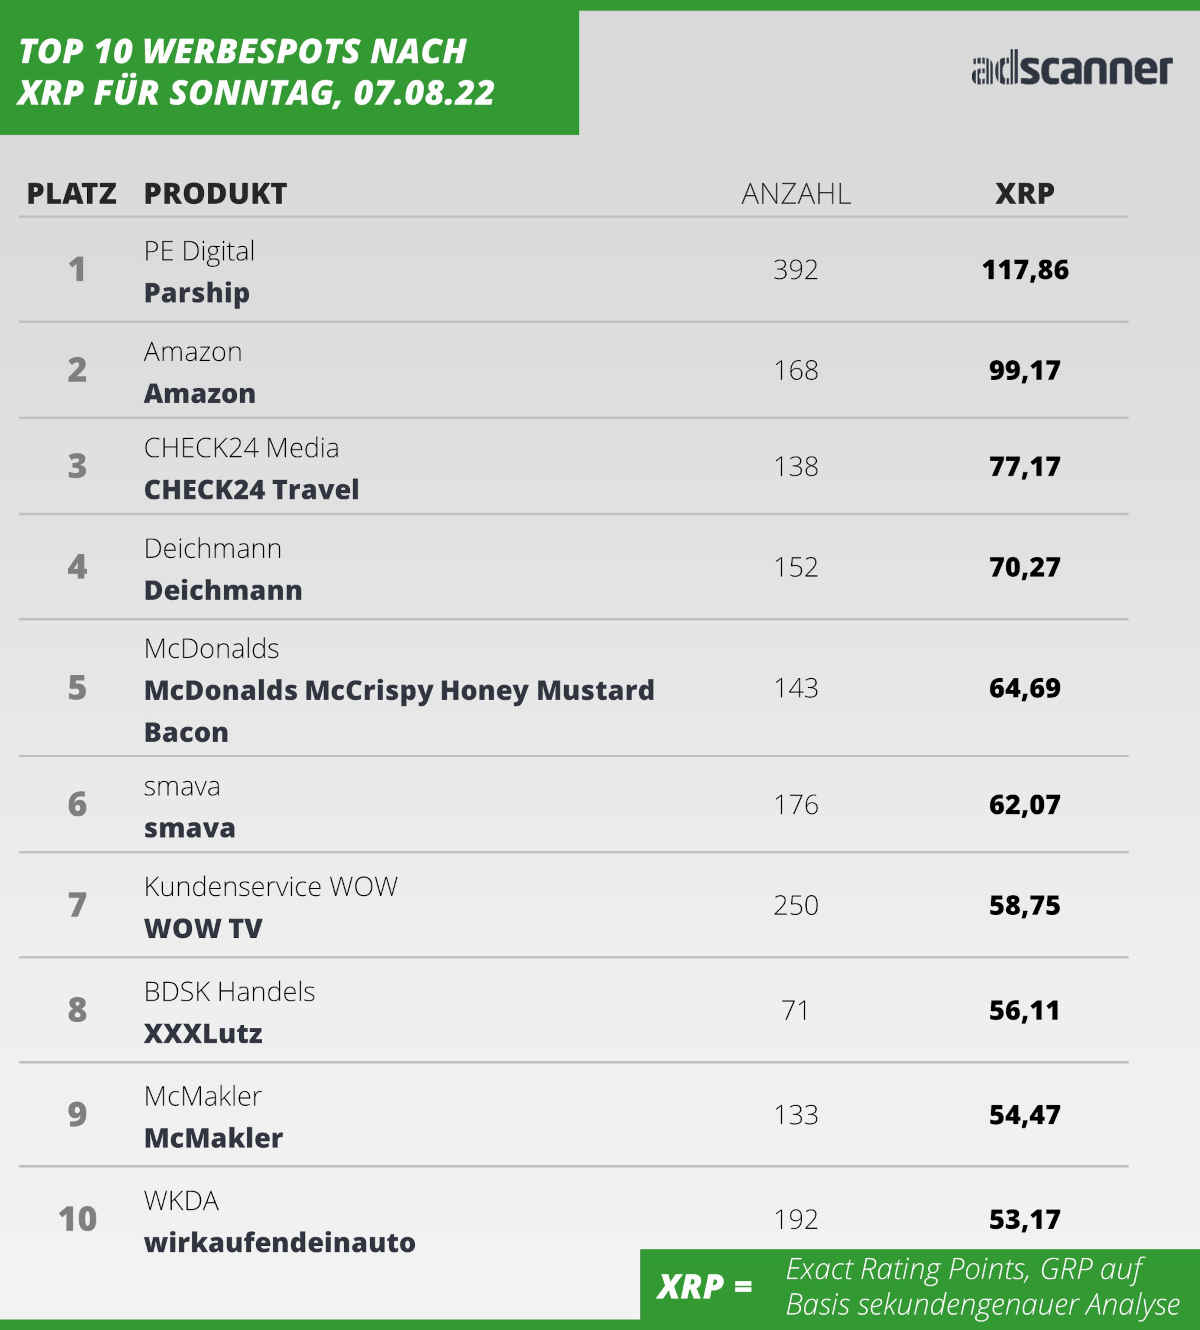This screenshot has width=1200, height=1330.
Task: Select rank number 10
Action: 77,1219
